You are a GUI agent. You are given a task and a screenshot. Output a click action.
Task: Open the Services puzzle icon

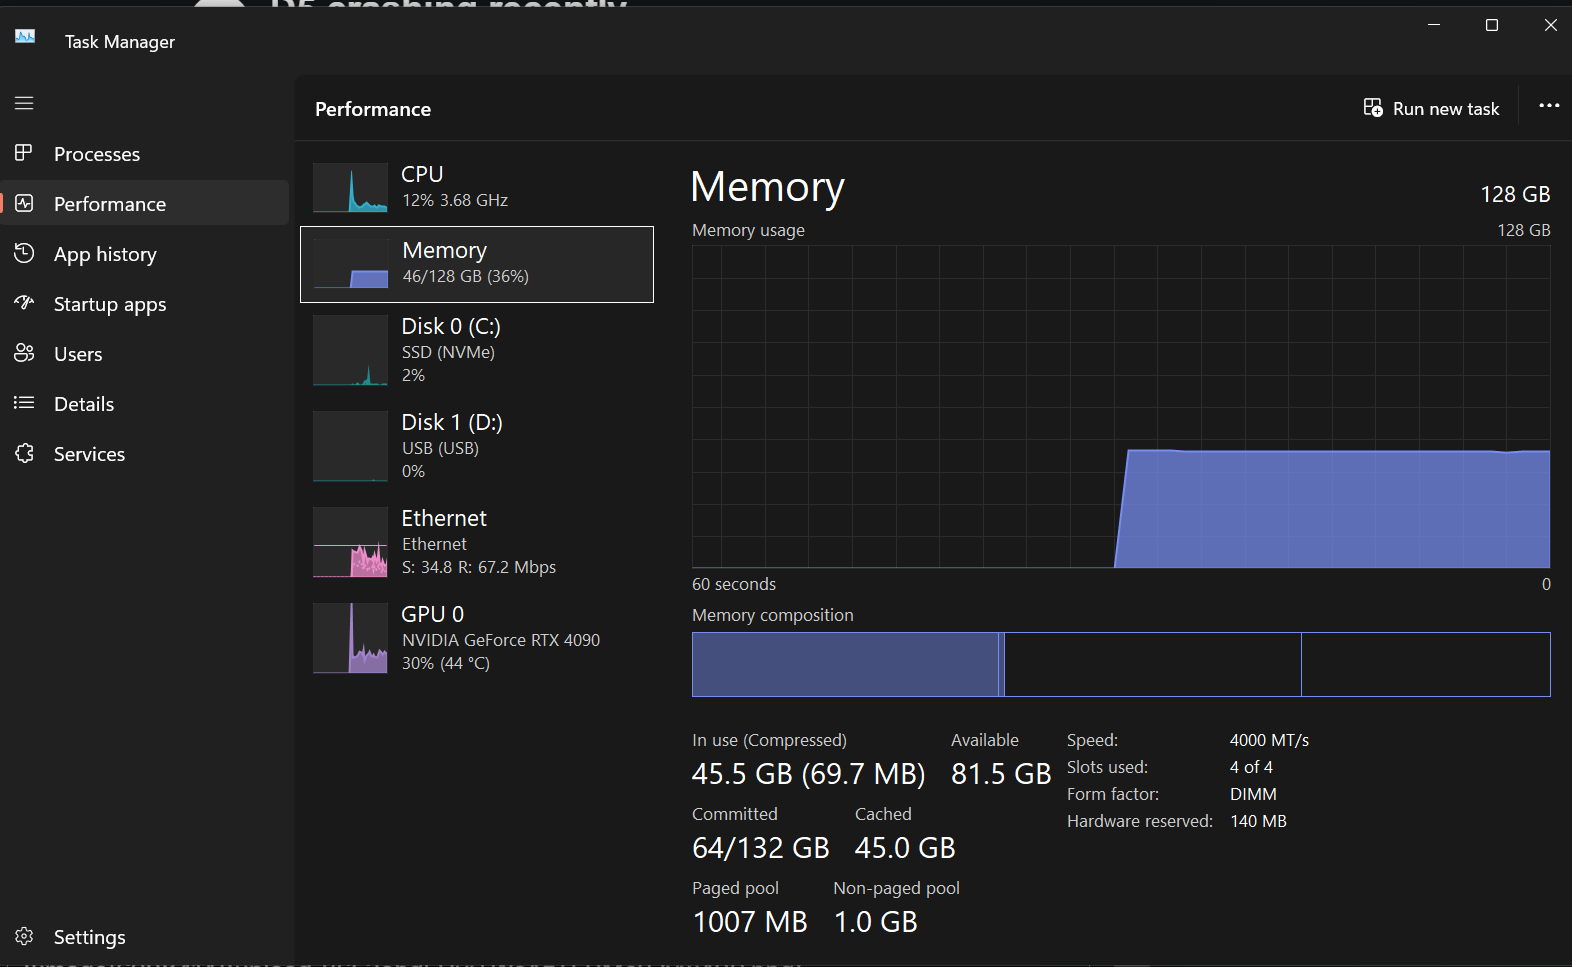24,453
